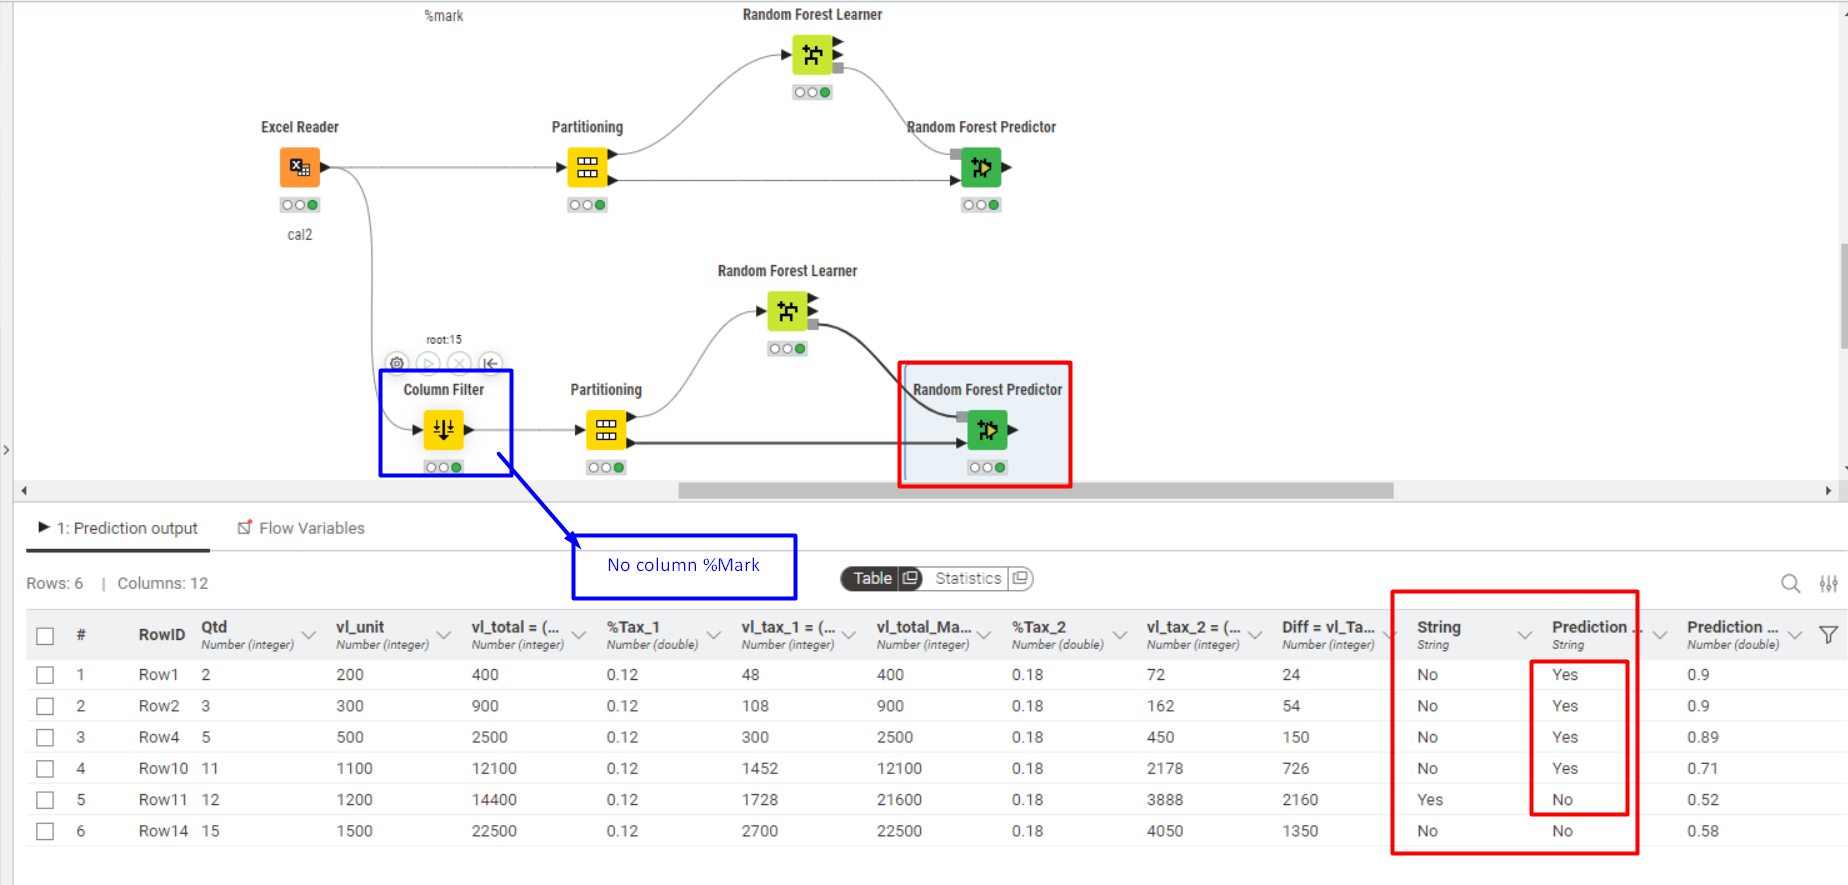
Task: Open Column Filter node configuration gear
Action: pos(397,363)
